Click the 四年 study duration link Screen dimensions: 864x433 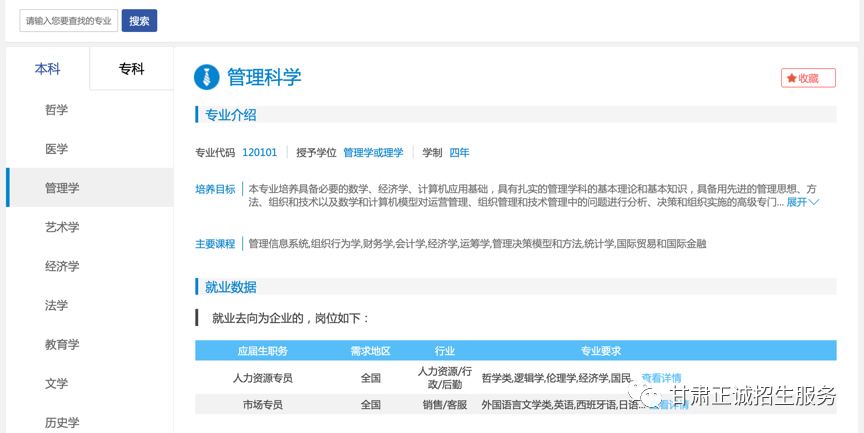tap(459, 153)
